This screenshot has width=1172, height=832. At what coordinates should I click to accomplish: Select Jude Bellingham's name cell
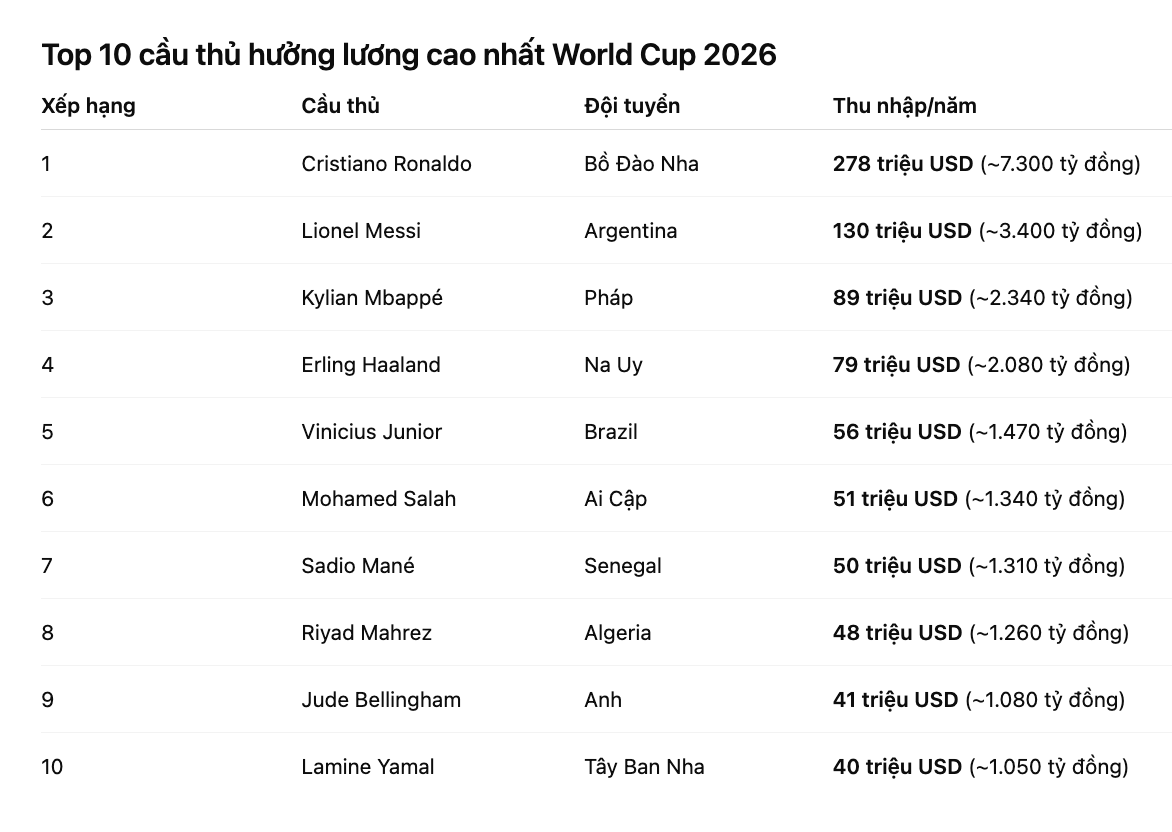pyautogui.click(x=381, y=700)
